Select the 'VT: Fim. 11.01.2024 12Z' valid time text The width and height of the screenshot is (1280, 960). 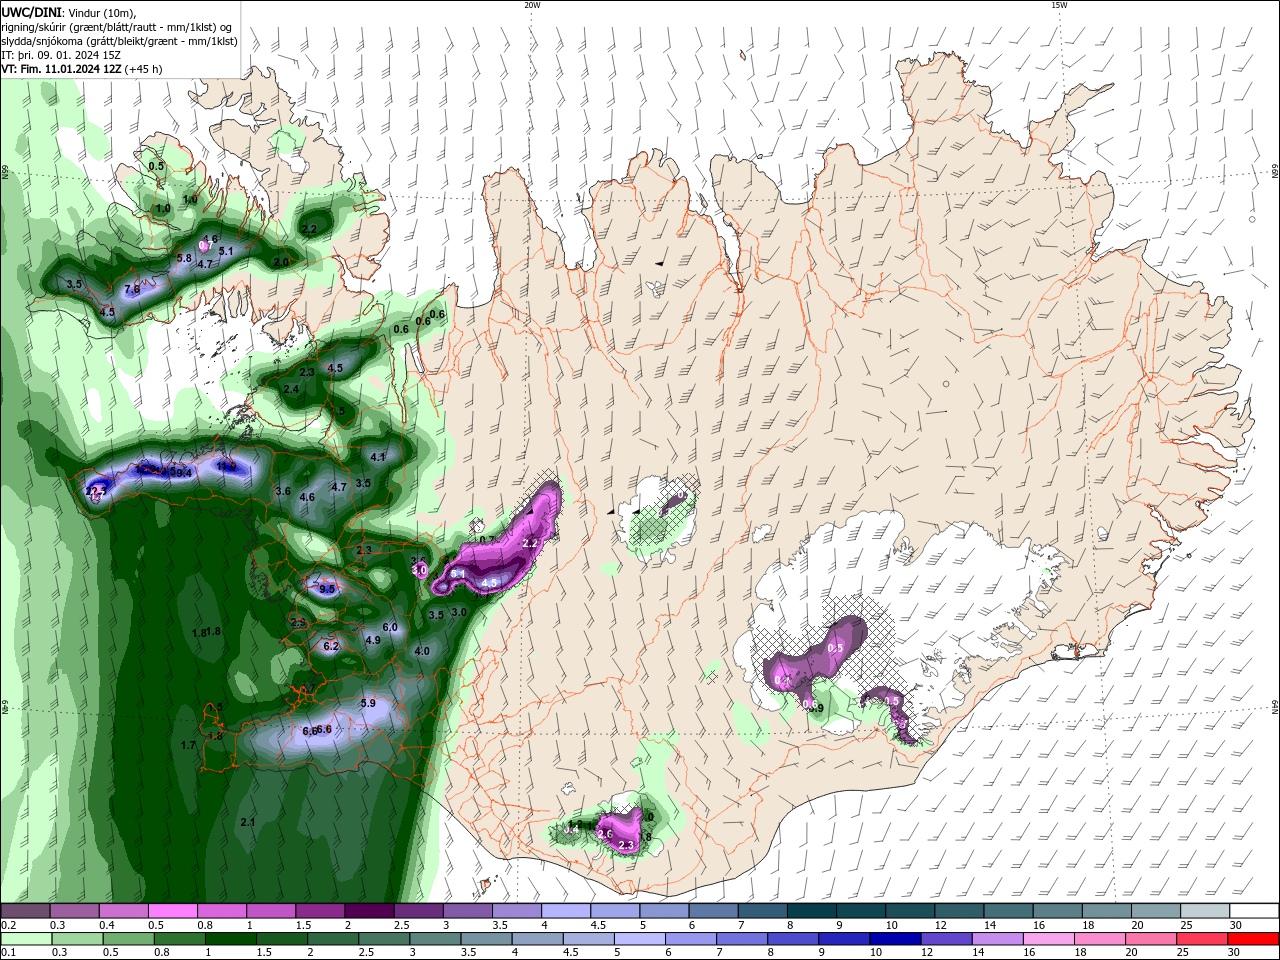(63, 69)
